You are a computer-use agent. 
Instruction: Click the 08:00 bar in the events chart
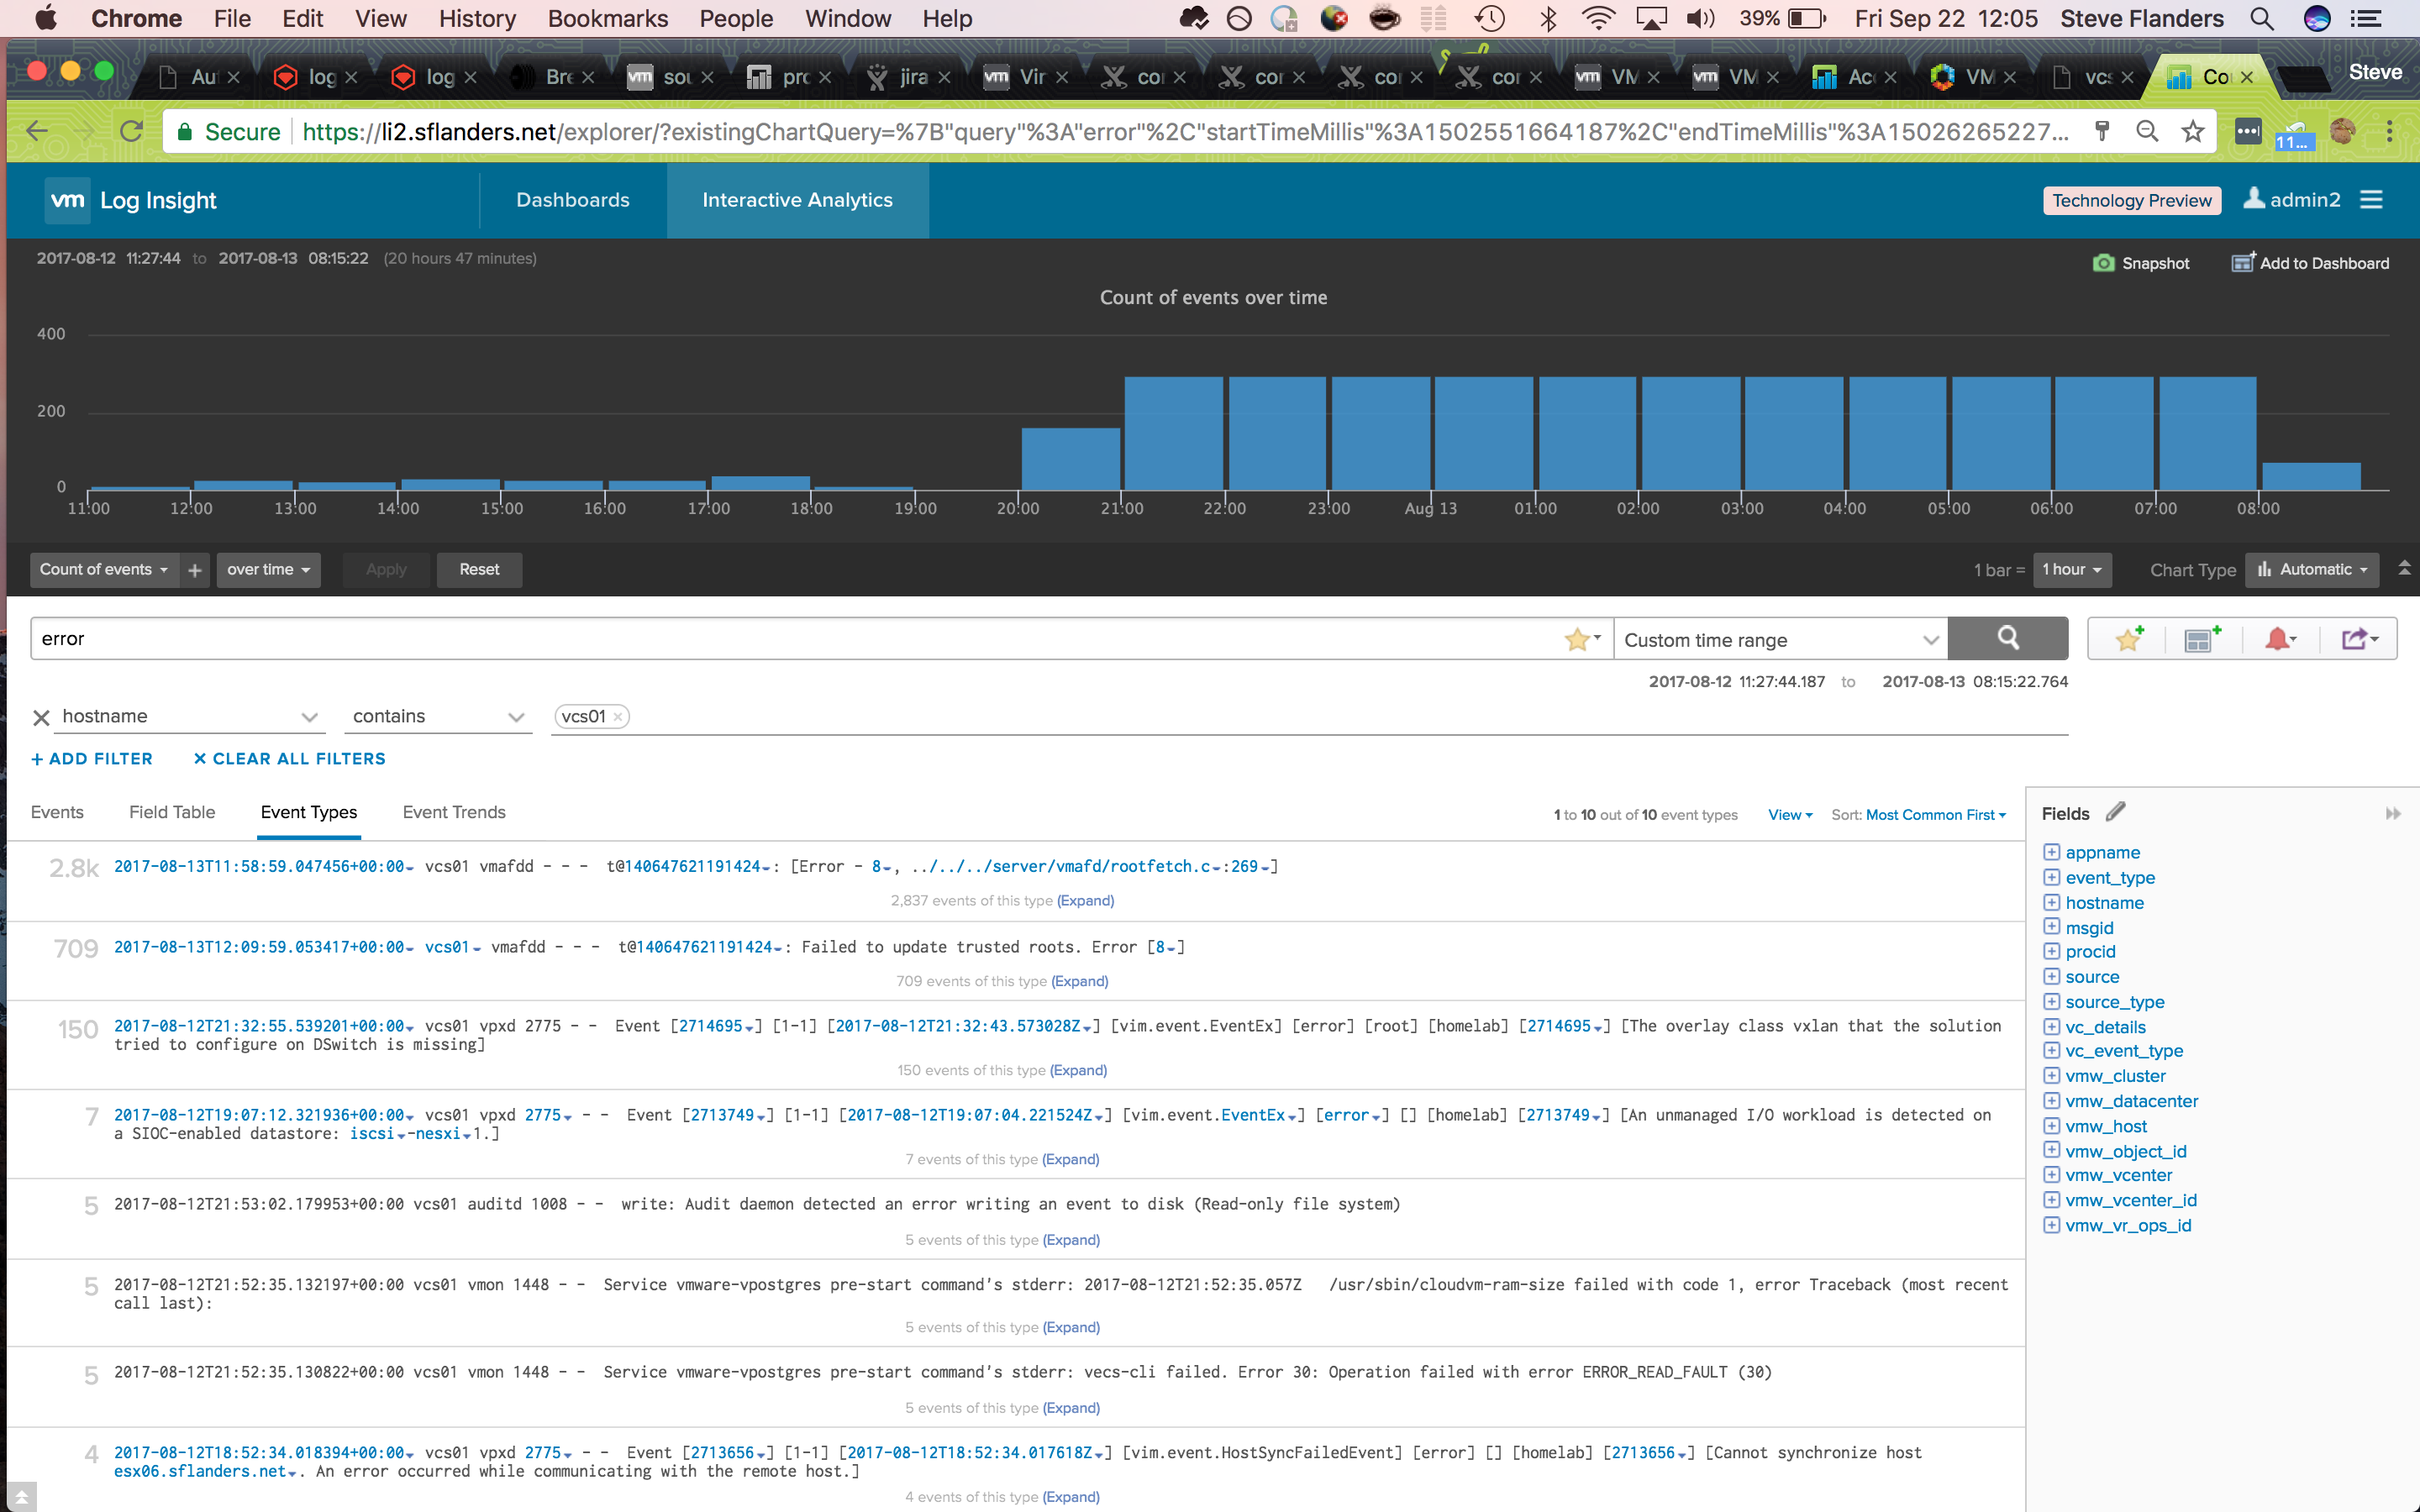[x=2311, y=476]
